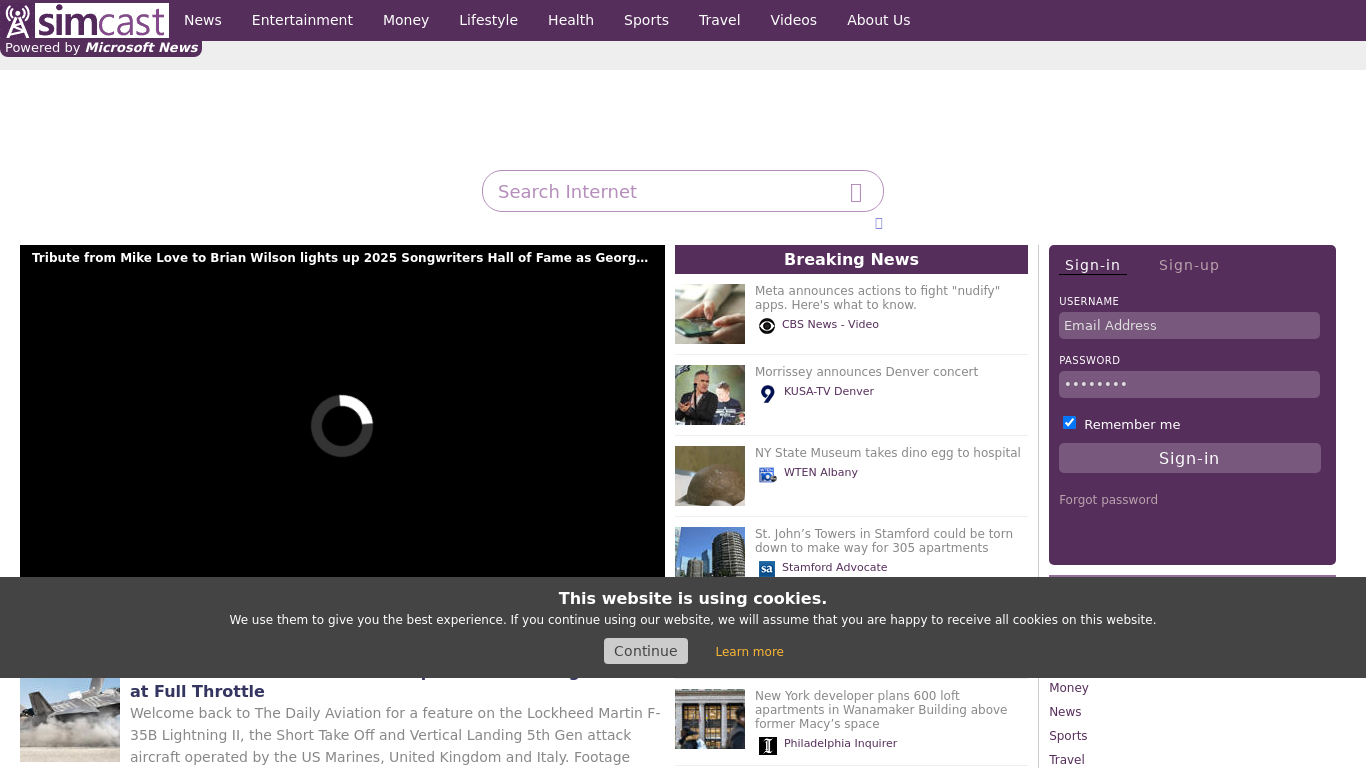
Task: Toggle the Remember me checkbox
Action: (1069, 423)
